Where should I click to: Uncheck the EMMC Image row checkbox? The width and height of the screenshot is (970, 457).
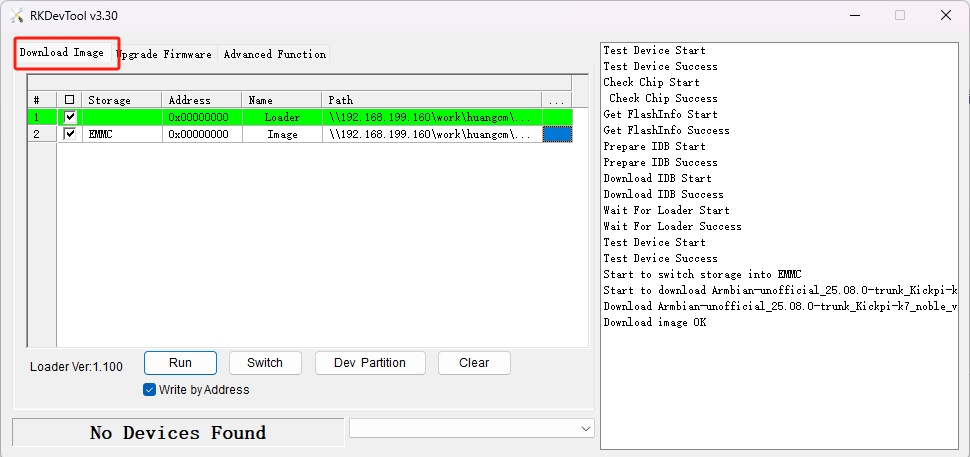70,134
